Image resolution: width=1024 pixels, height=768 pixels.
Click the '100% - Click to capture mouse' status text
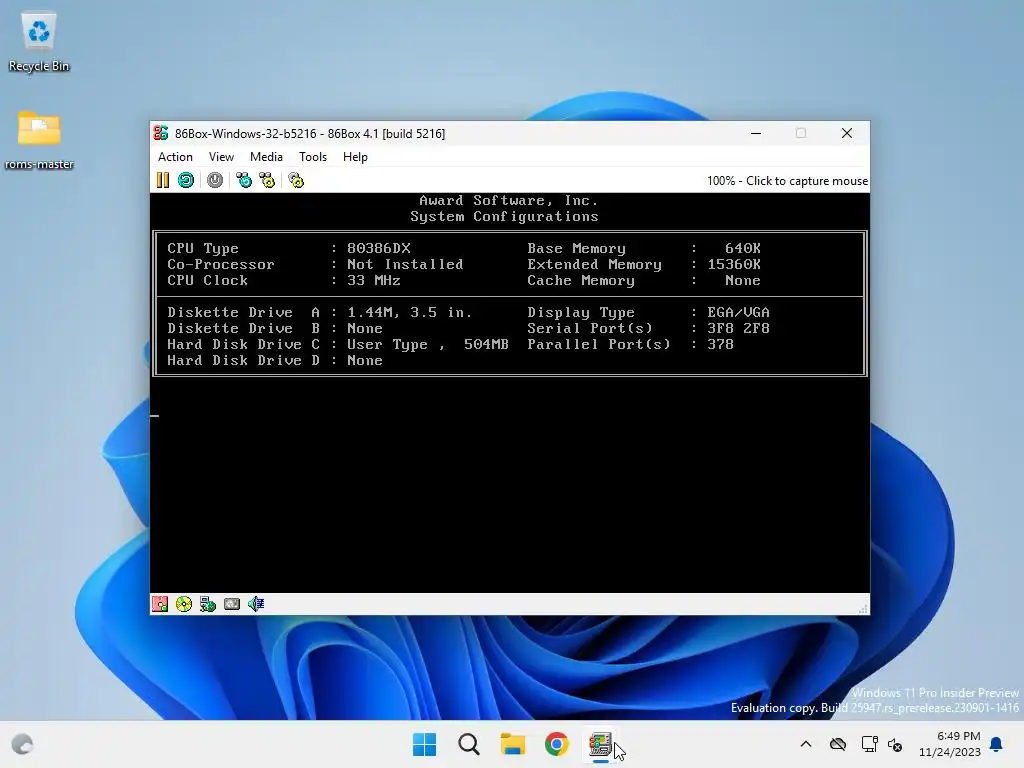point(788,181)
